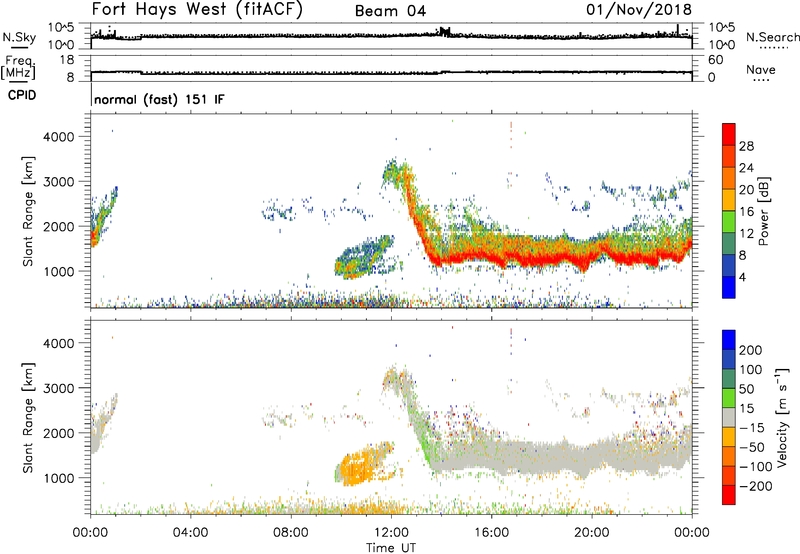The image size is (800, 554).
Task: Click the velocity panel's "Slant Range [km]" label
Action: 28,417
